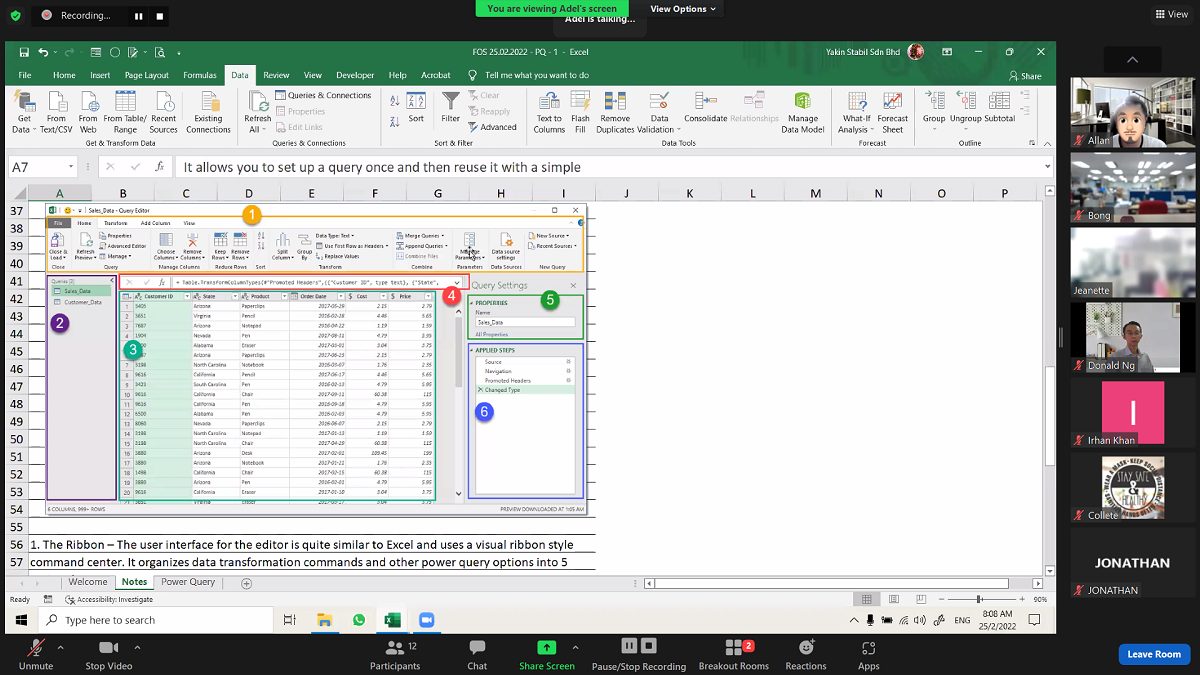
Task: Open Zoom View Options dropdown
Action: [x=684, y=9]
